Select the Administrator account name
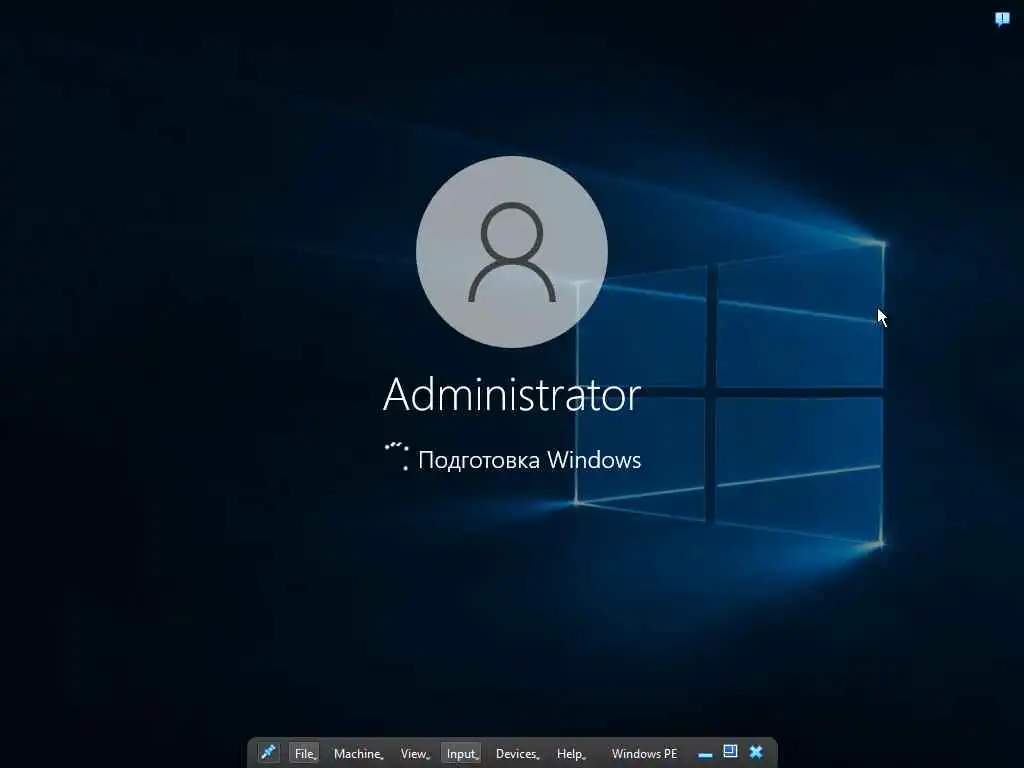1024x768 pixels. coord(512,394)
